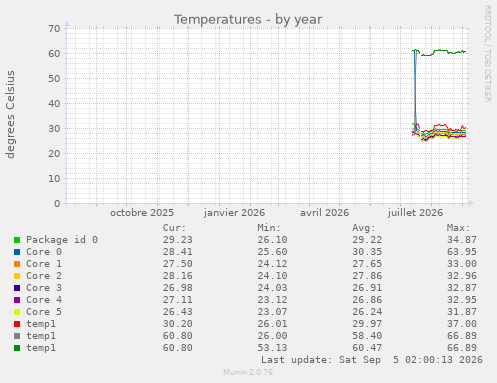497x383 pixels.
Task: Click the 'Temperatures - by year' title
Action: point(248,20)
